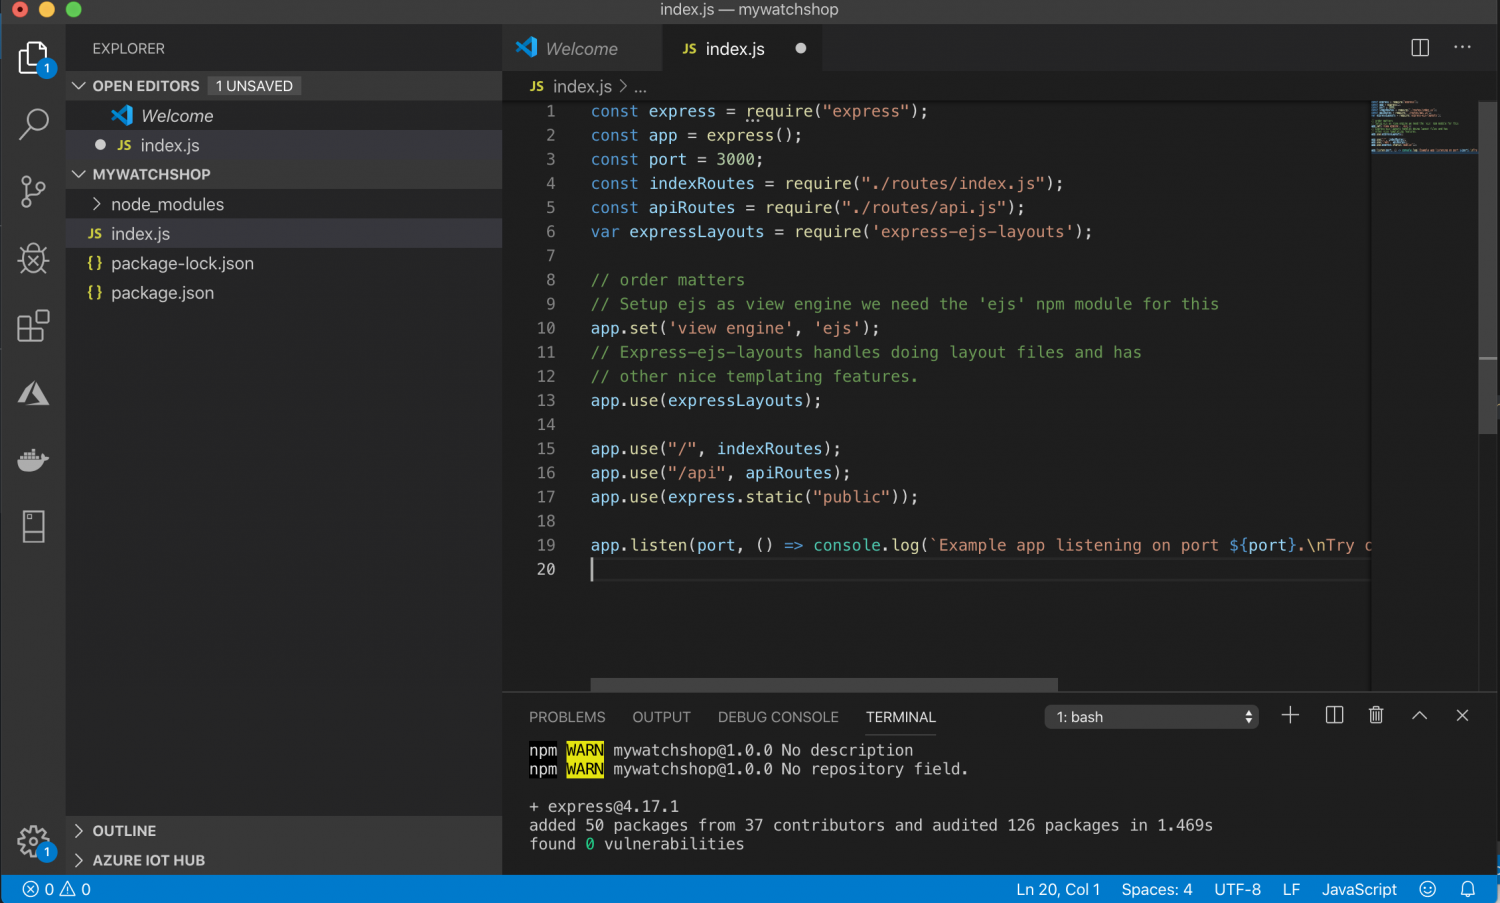Expand the AZURE IOT HUB section
This screenshot has height=903, width=1500.
coord(148,860)
